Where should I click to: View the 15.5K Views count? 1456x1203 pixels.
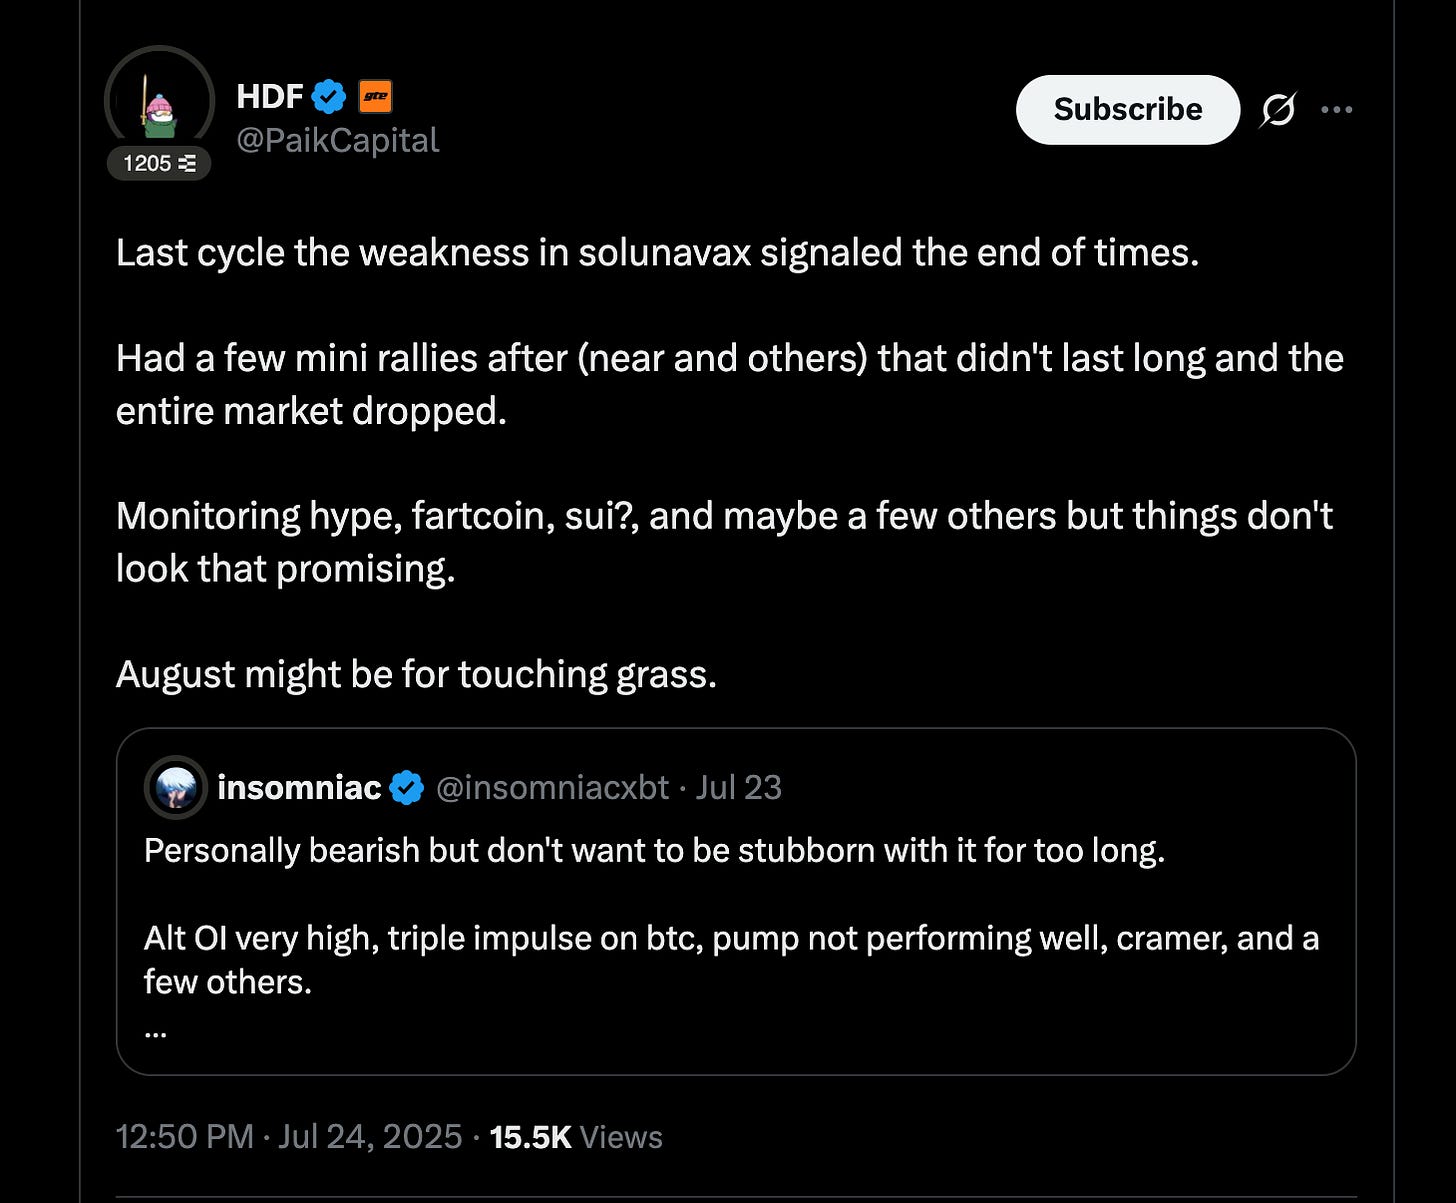point(576,1137)
